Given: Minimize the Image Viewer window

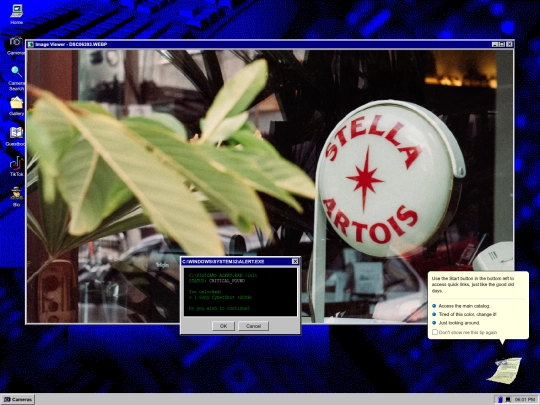Looking at the screenshot, I should [x=495, y=44].
